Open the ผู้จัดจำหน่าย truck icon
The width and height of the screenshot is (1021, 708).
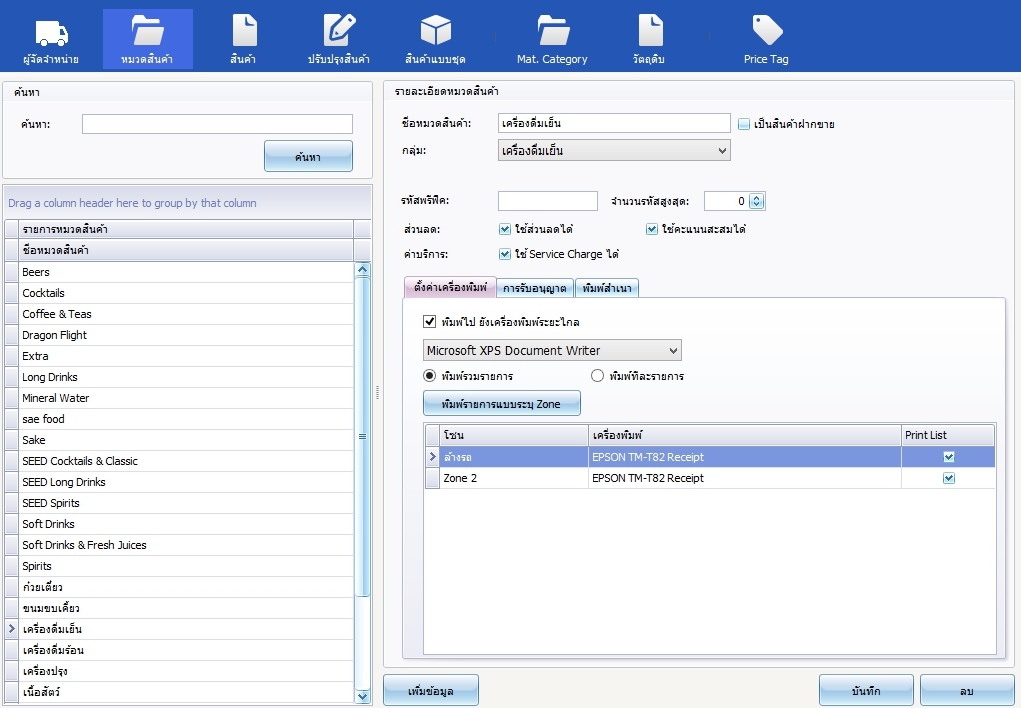pyautogui.click(x=51, y=33)
